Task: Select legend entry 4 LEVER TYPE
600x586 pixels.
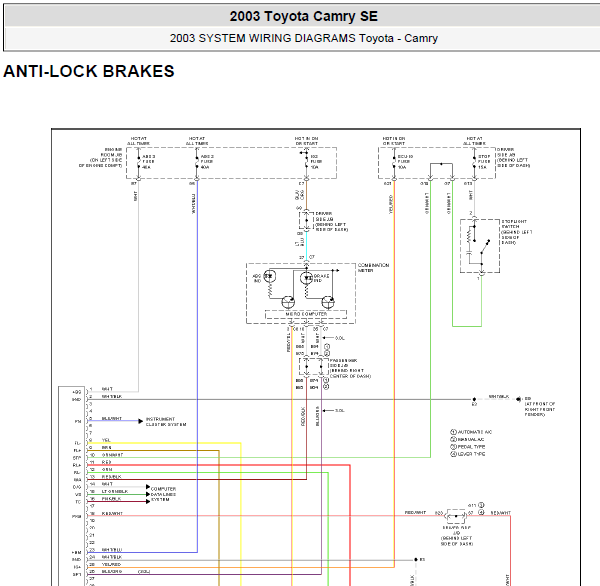Action: 468,454
